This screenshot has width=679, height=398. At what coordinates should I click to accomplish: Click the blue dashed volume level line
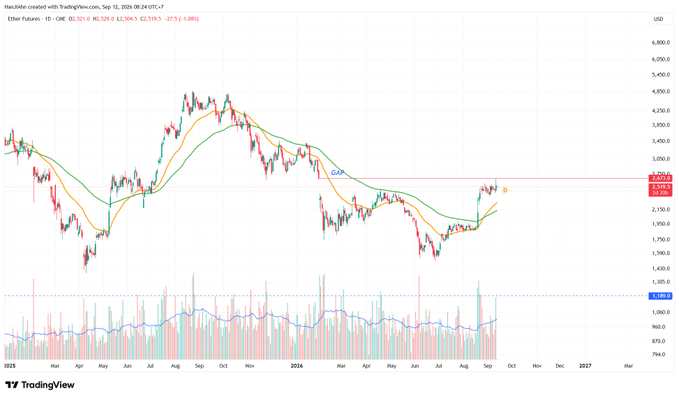(x=326, y=296)
